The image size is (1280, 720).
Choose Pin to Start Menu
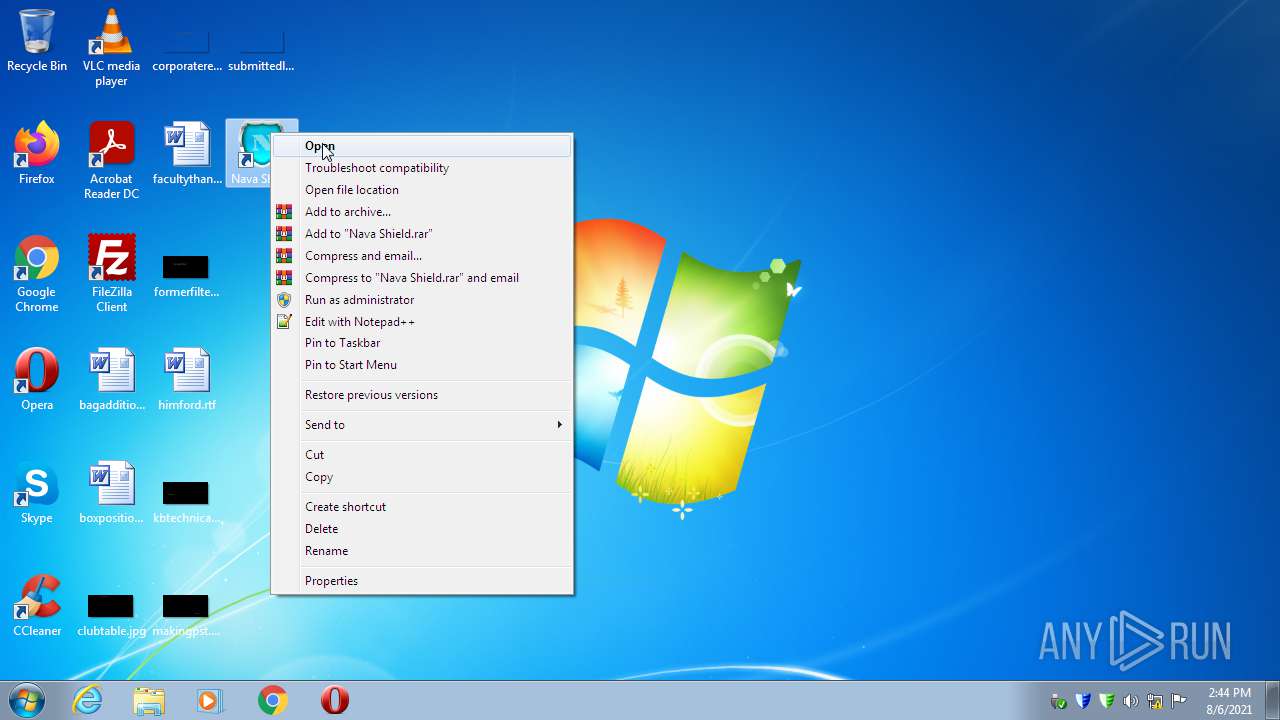pyautogui.click(x=422, y=365)
